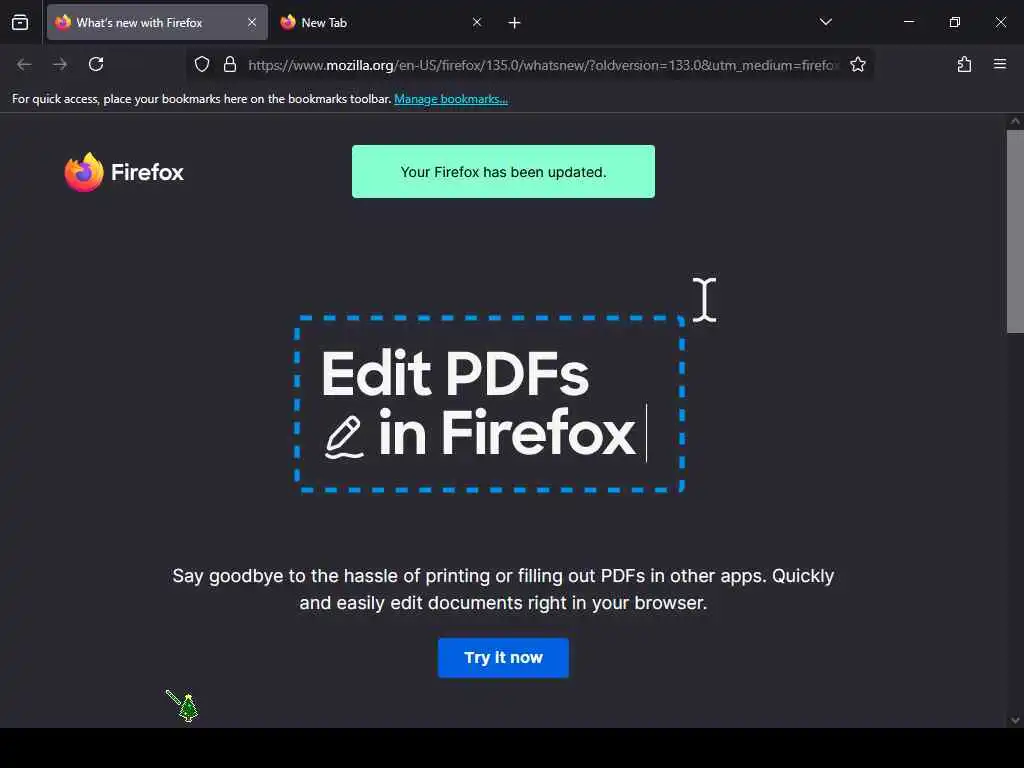The width and height of the screenshot is (1024, 768).
Task: Click the Firefox wordmark on page
Action: coord(148,172)
